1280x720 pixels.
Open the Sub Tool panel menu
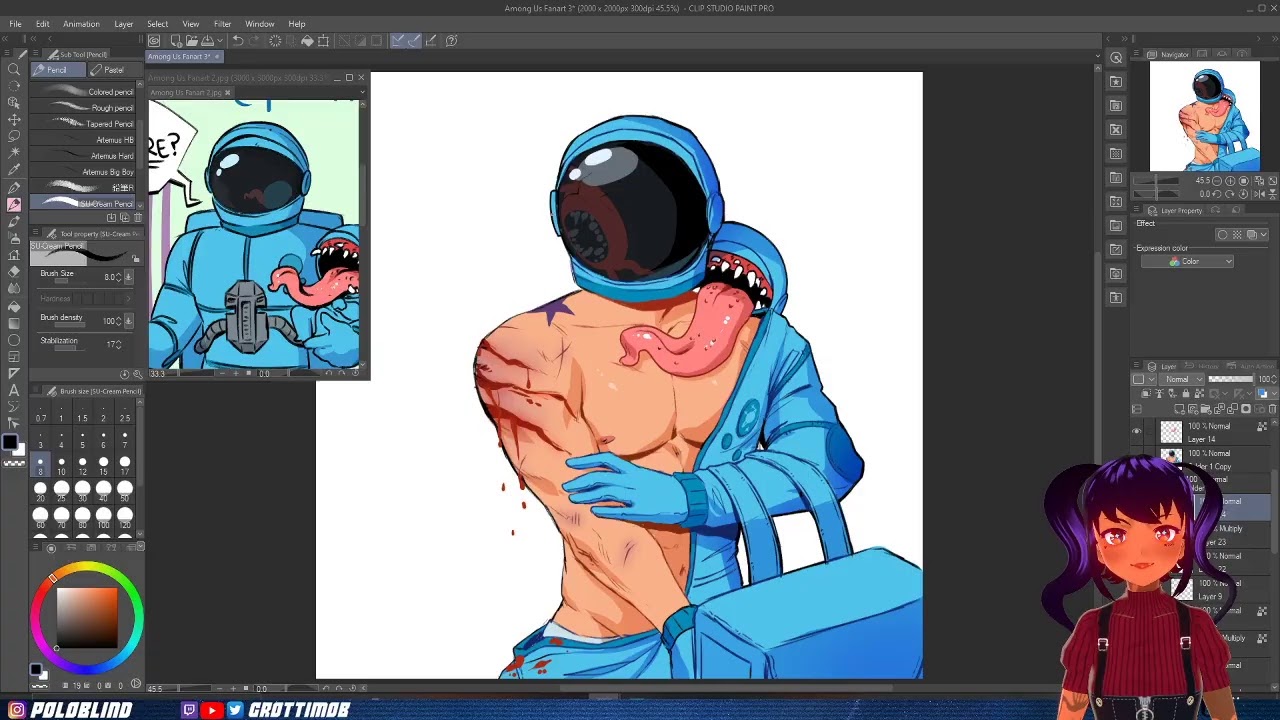tap(35, 54)
